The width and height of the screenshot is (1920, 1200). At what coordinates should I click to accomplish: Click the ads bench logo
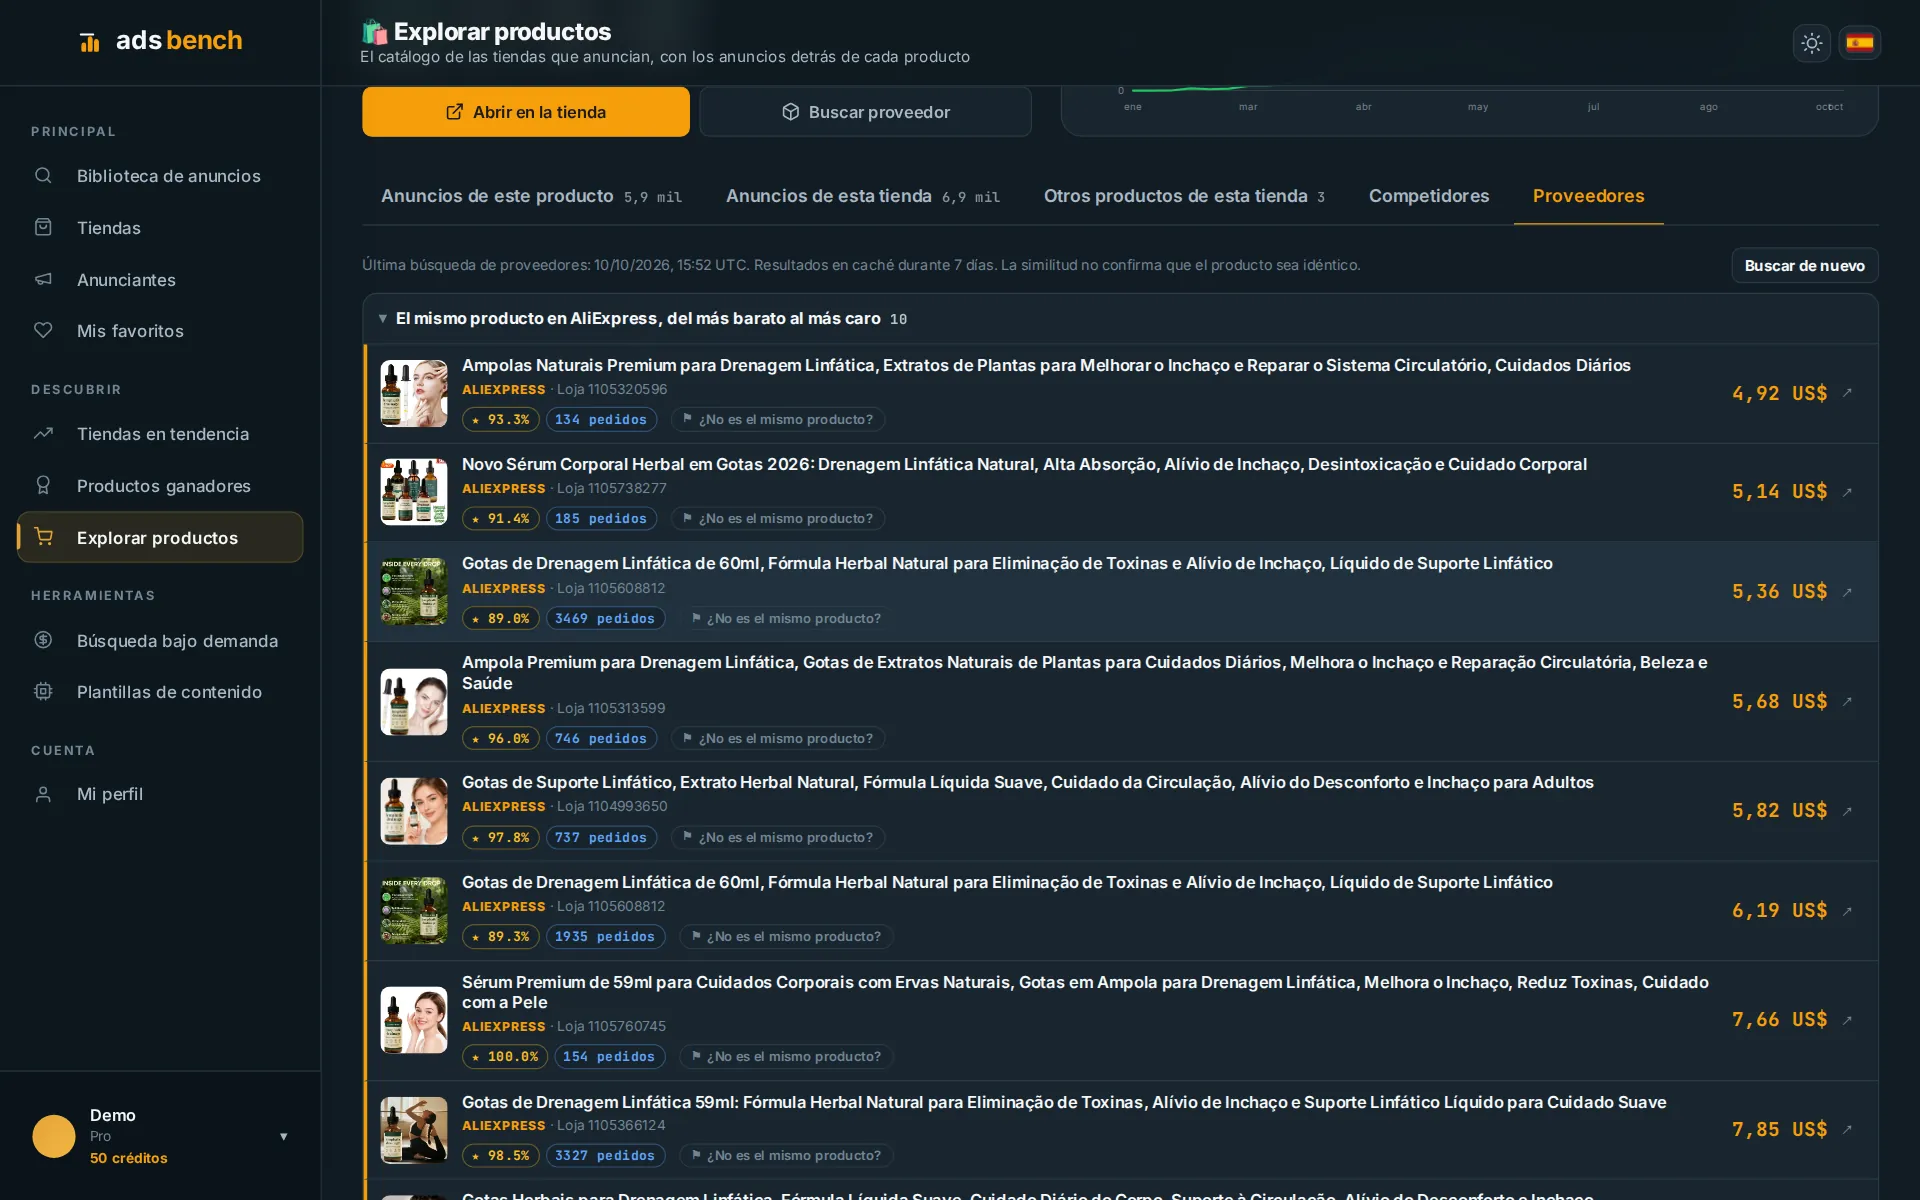[x=160, y=41]
